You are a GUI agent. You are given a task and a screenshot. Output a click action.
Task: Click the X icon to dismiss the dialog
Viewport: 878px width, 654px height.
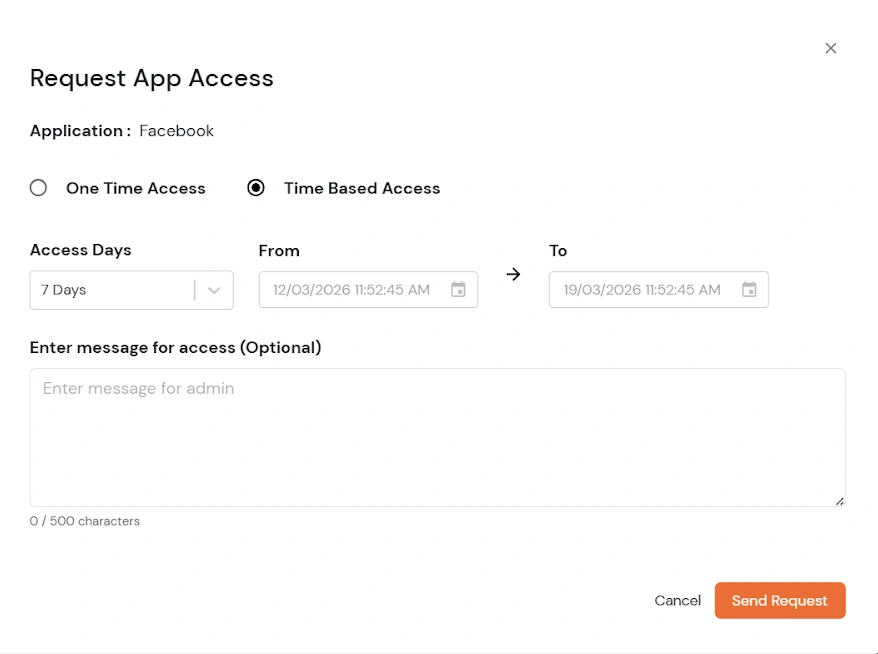(831, 48)
